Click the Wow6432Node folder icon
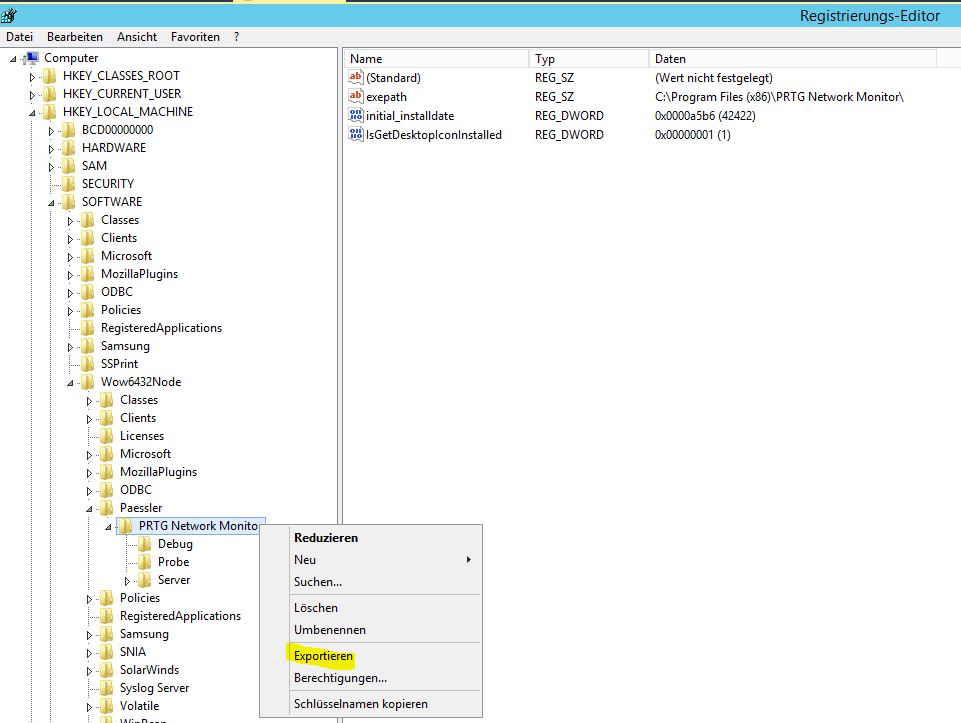The image size is (961, 723). click(x=88, y=382)
